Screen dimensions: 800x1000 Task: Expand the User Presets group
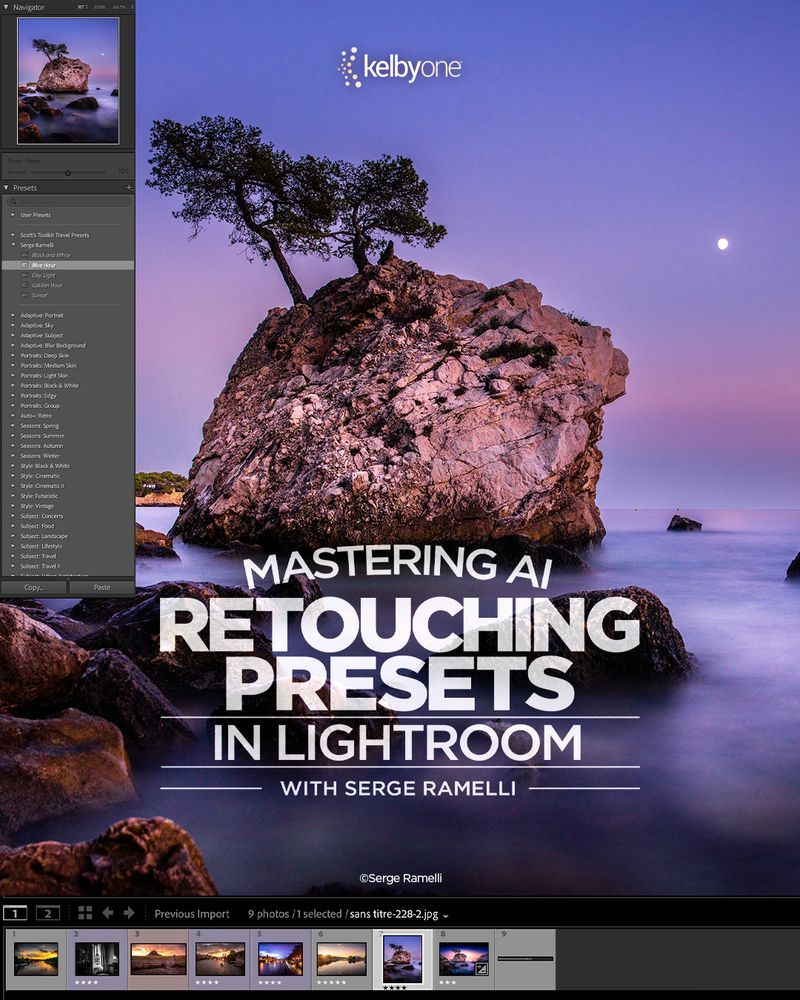pos(13,215)
